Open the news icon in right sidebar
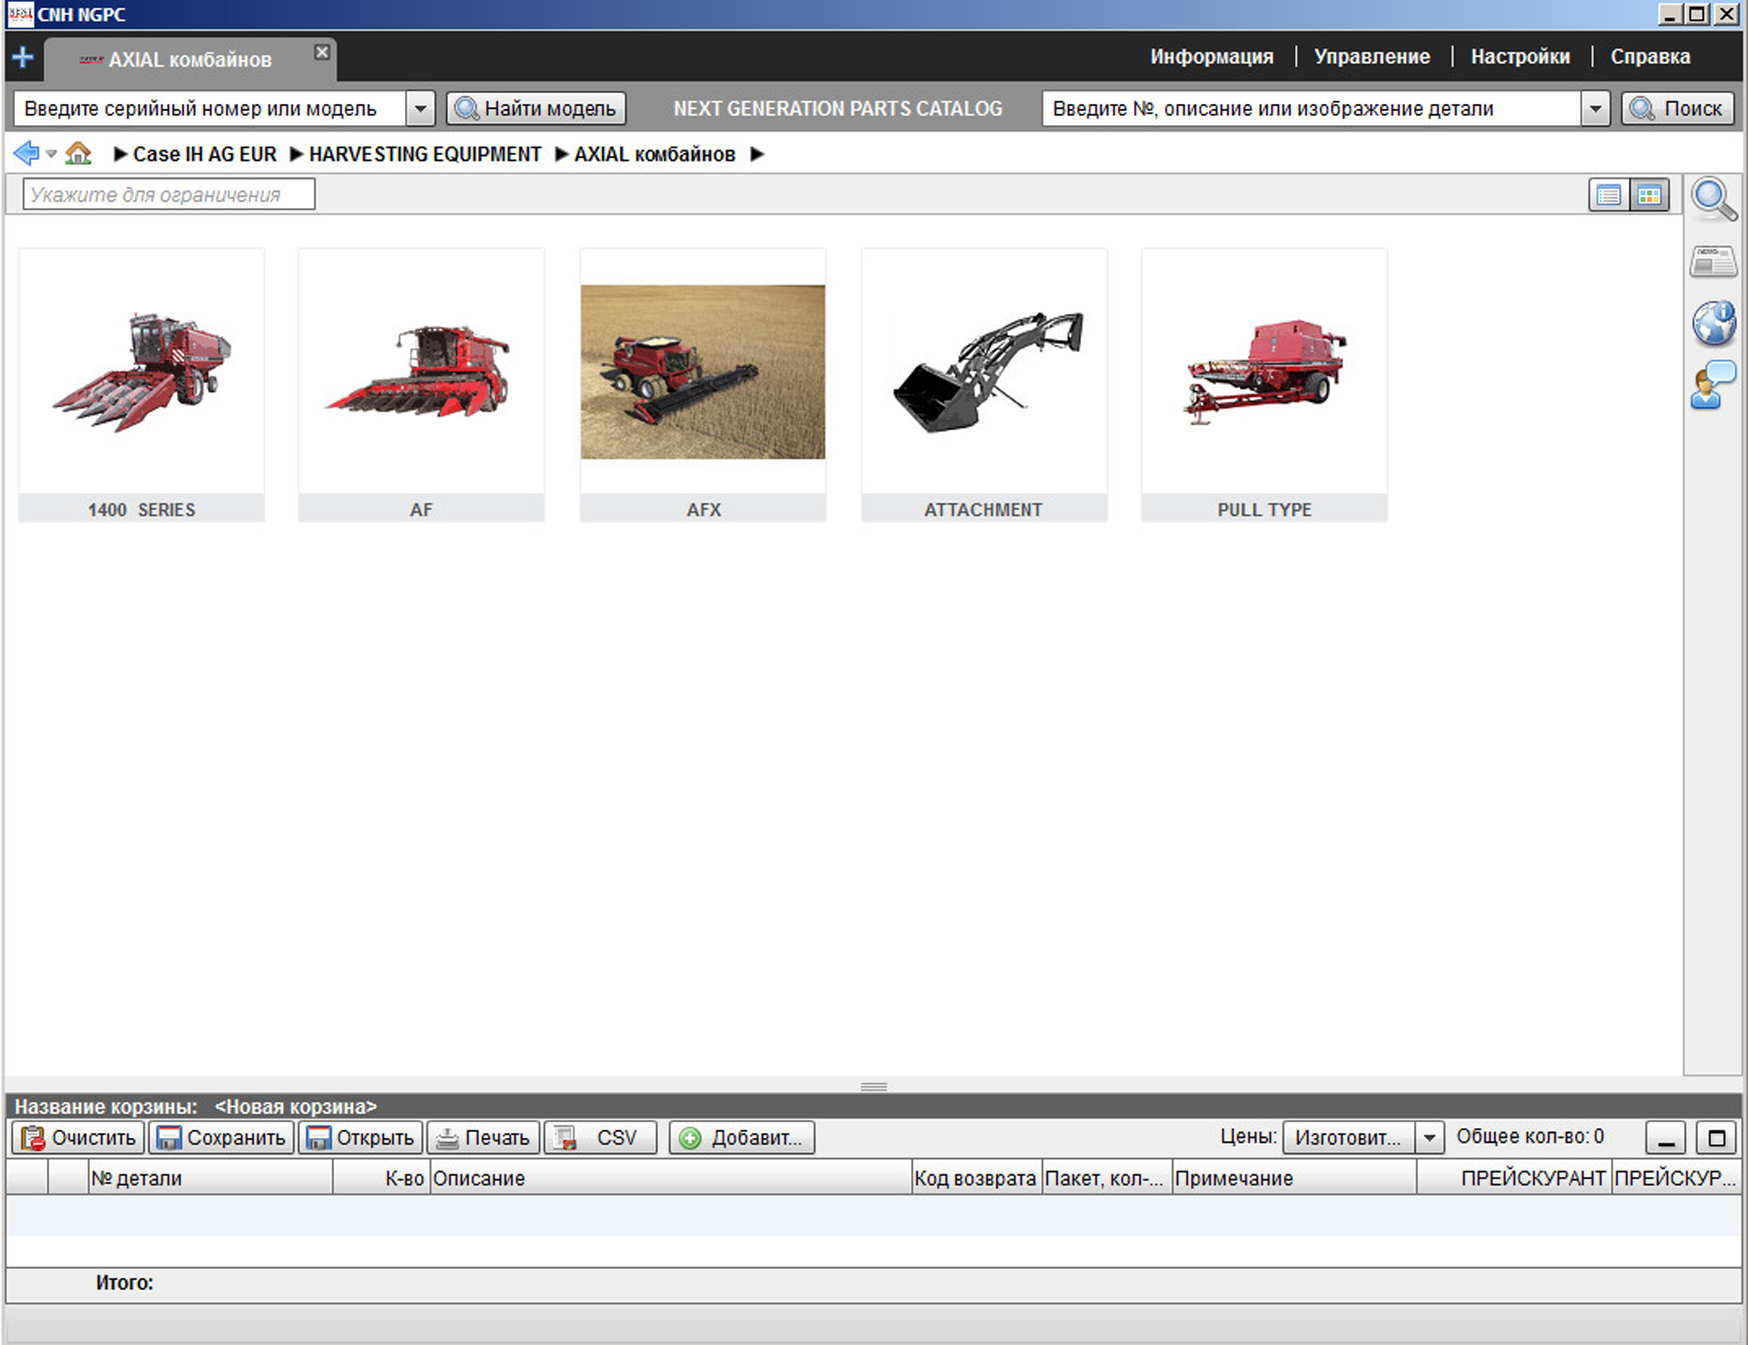The width and height of the screenshot is (1748, 1345). tap(1713, 262)
